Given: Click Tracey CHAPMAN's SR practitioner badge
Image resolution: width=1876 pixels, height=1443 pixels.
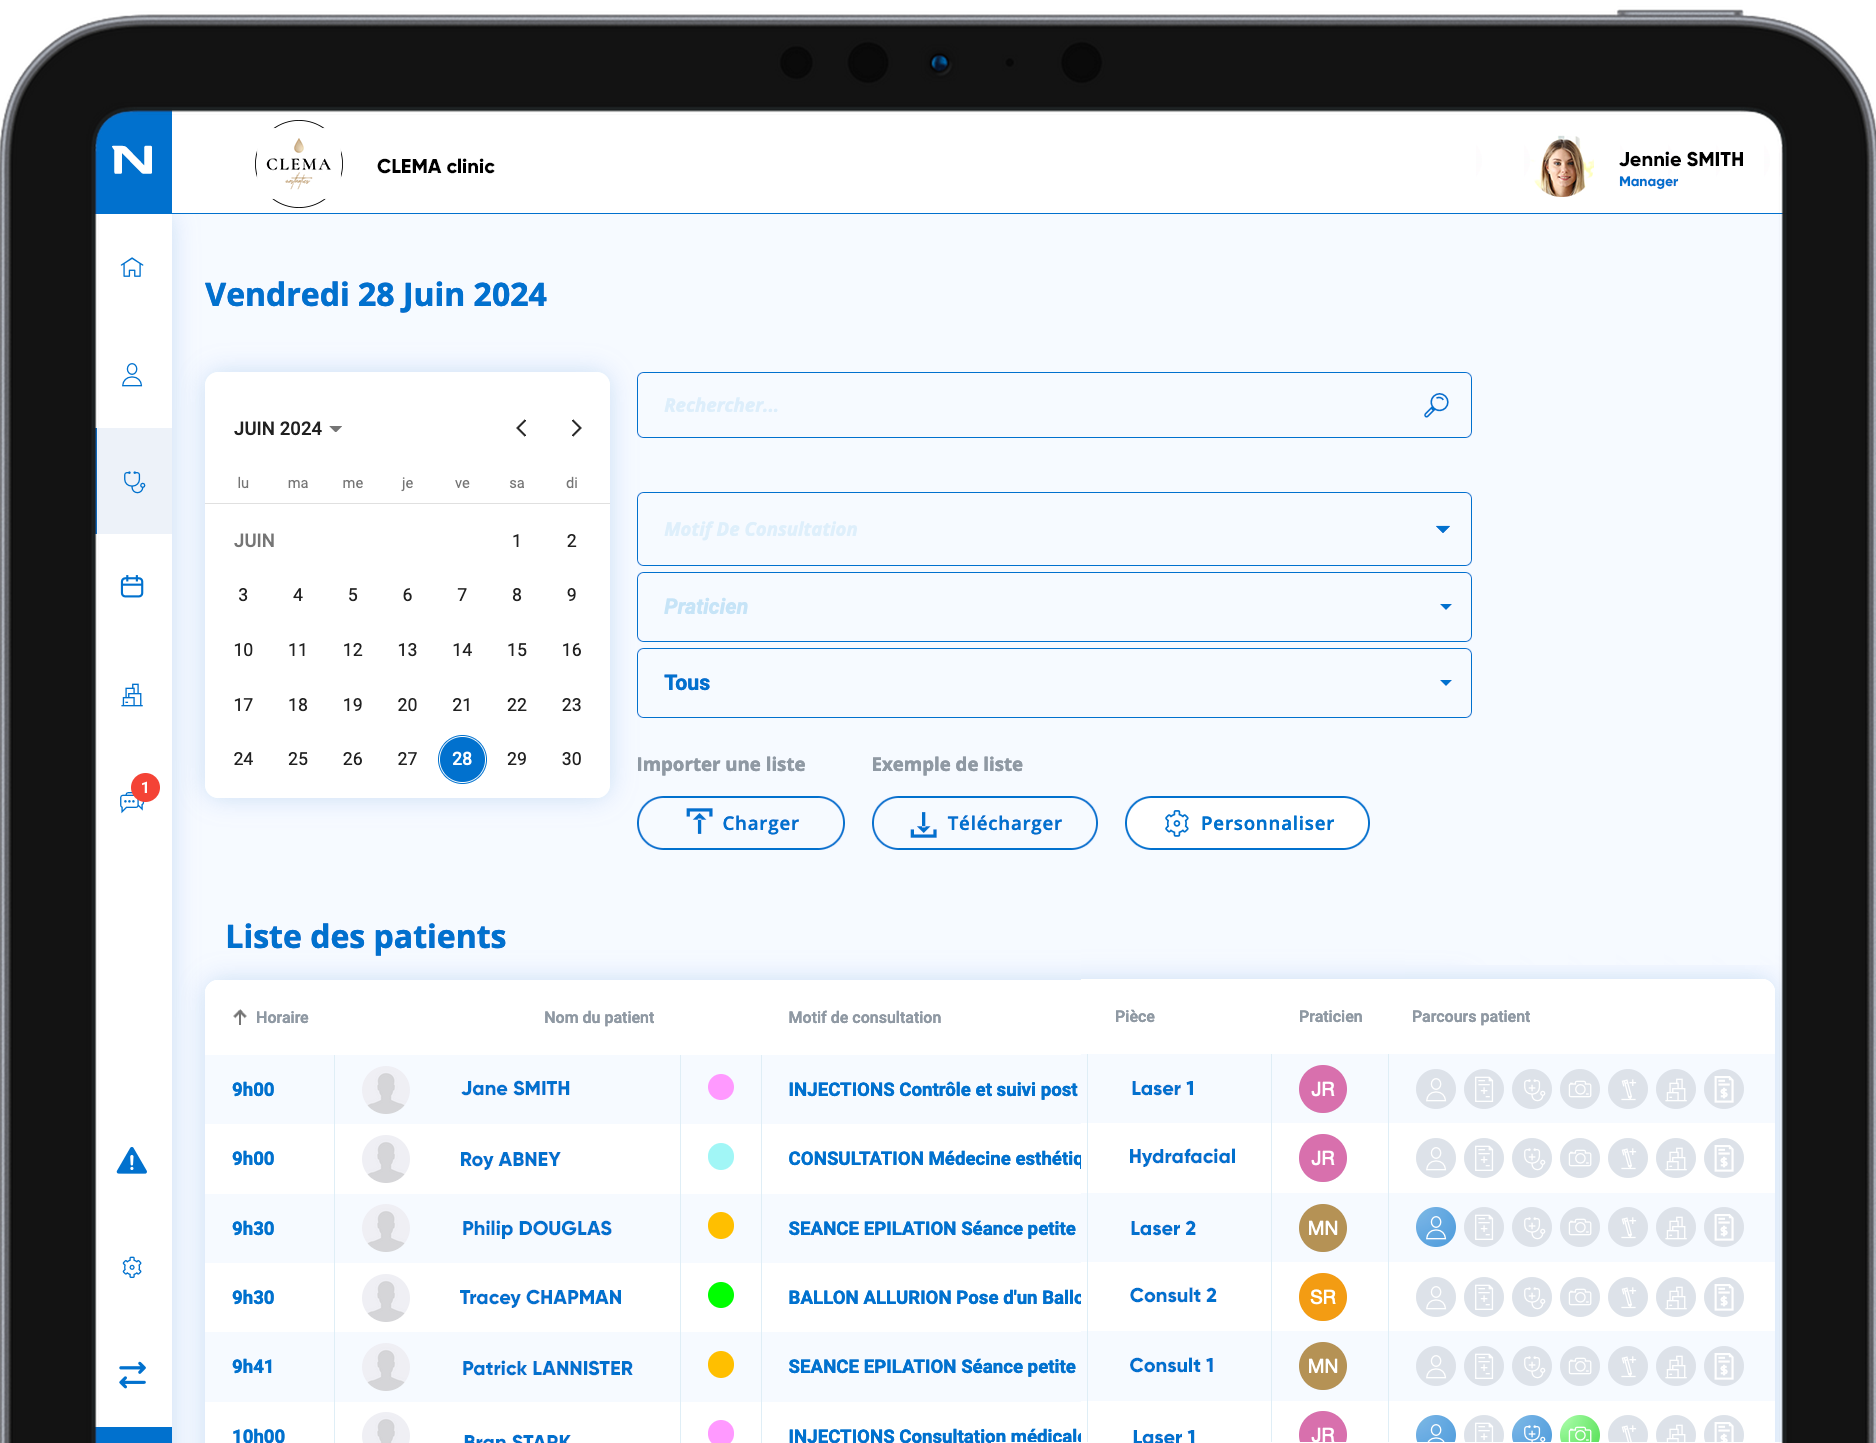Looking at the screenshot, I should 1323,1297.
